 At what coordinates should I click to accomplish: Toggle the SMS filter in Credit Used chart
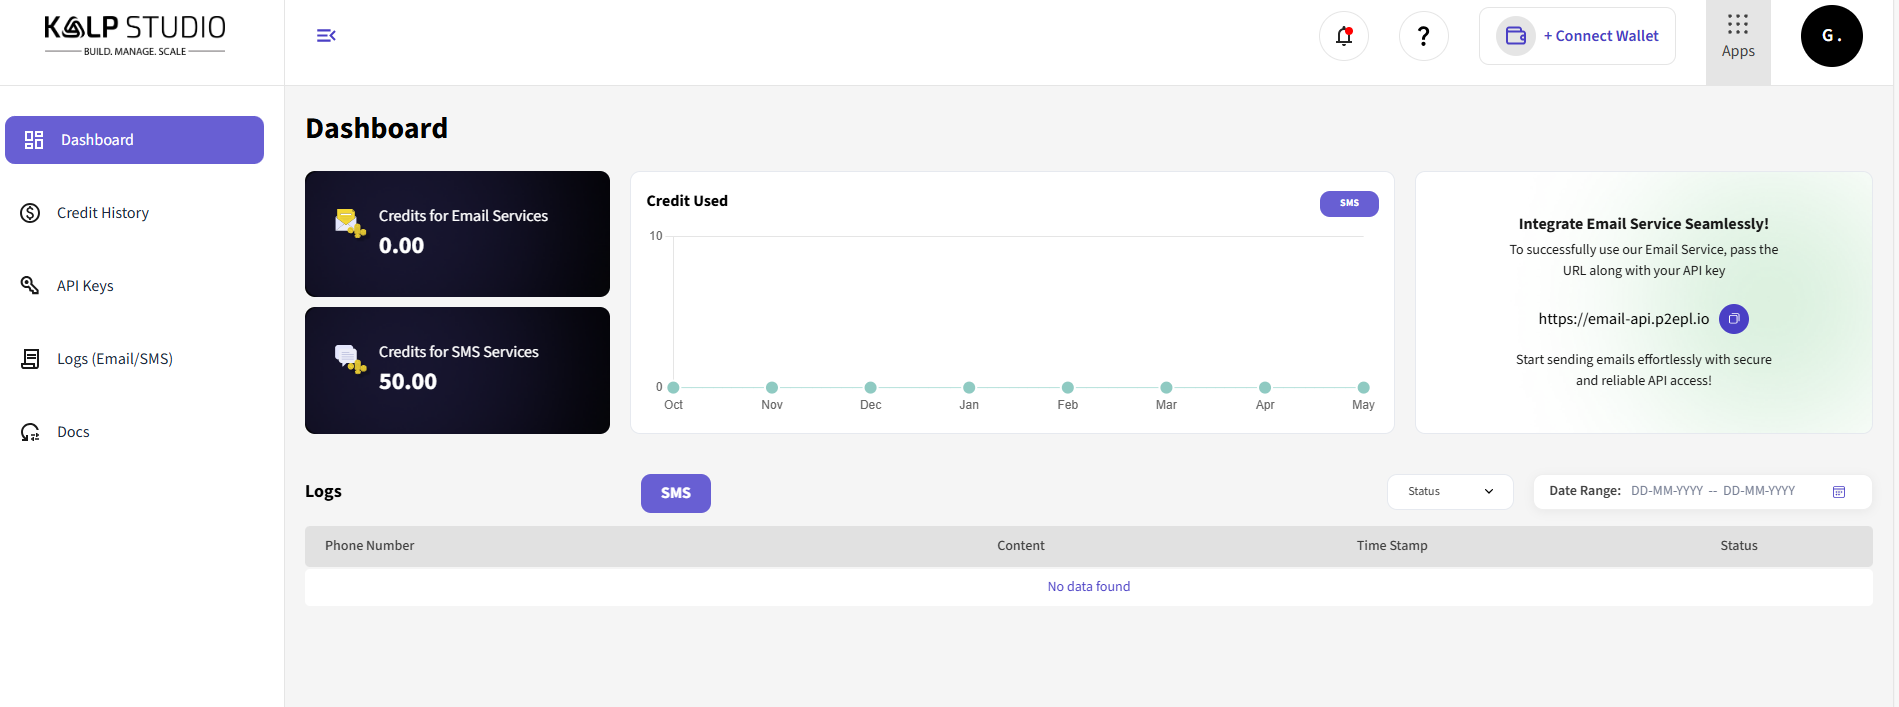(1348, 203)
